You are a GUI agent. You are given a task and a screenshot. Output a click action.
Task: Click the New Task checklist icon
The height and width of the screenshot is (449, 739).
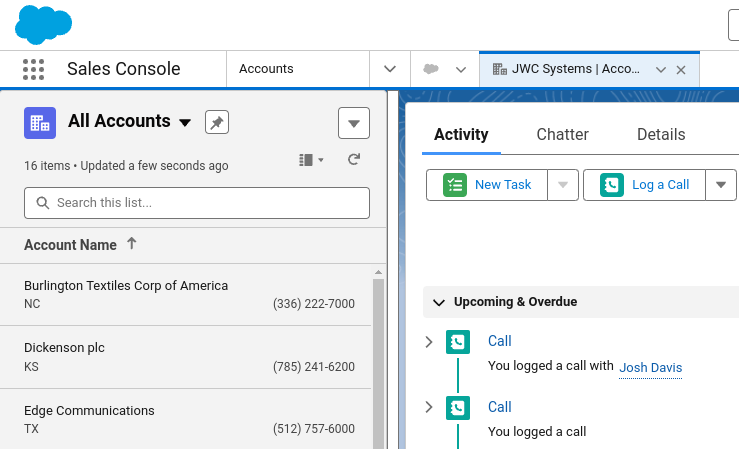click(455, 185)
